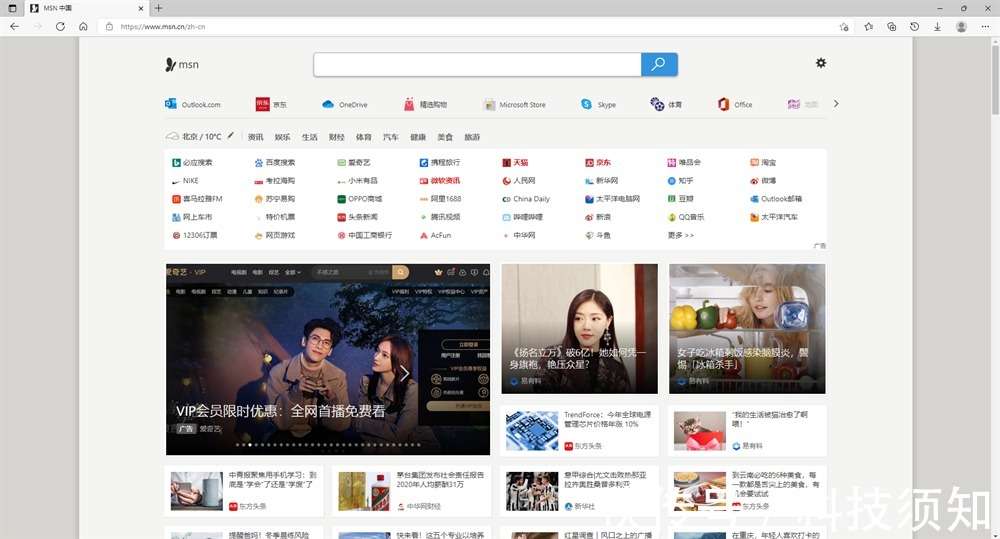1000x539 pixels.
Task: Switch to the 资讯 news tab
Action: [256, 137]
